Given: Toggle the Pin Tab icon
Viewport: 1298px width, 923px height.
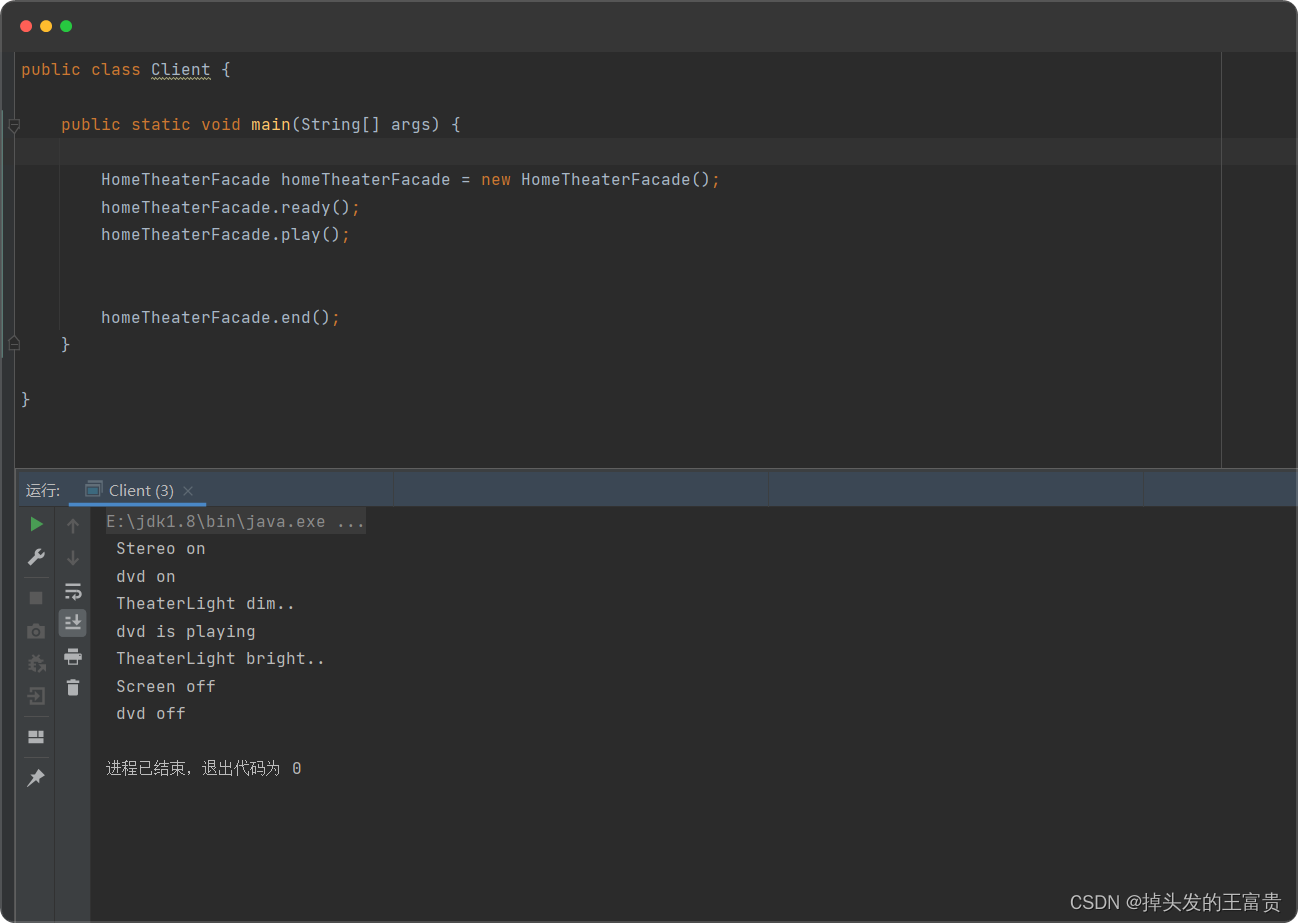Looking at the screenshot, I should tap(36, 778).
